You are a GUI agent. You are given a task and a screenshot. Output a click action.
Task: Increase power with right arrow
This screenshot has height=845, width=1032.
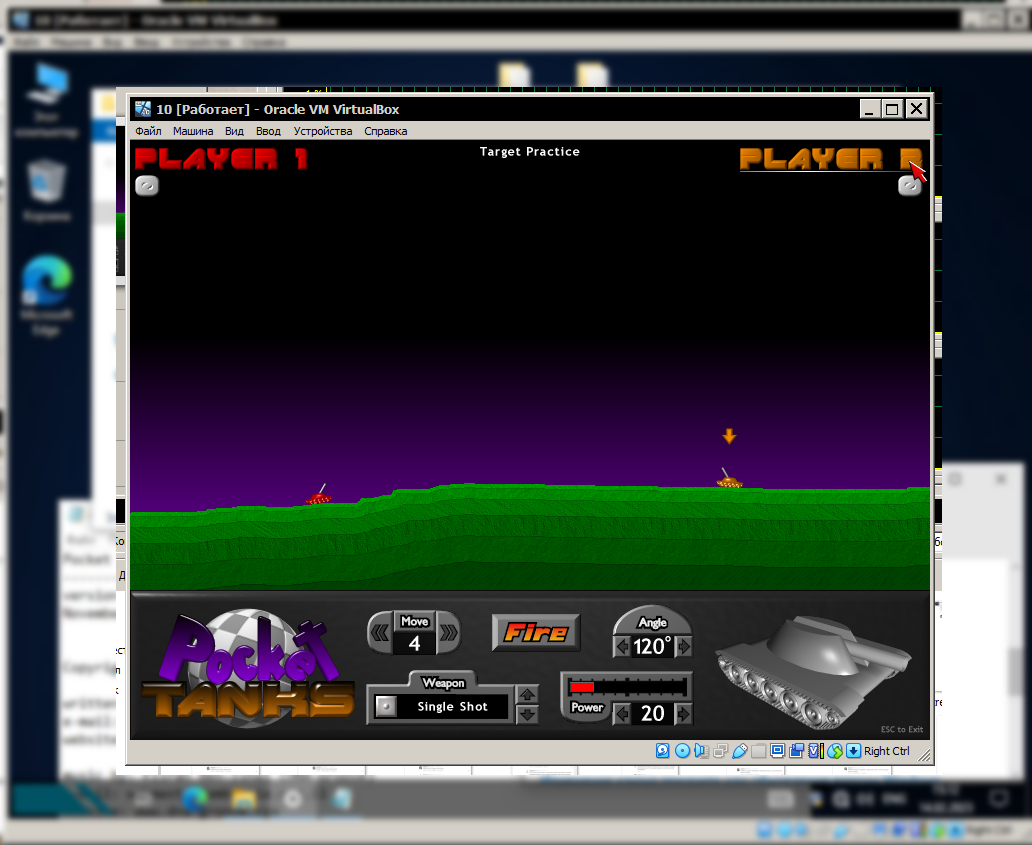684,713
